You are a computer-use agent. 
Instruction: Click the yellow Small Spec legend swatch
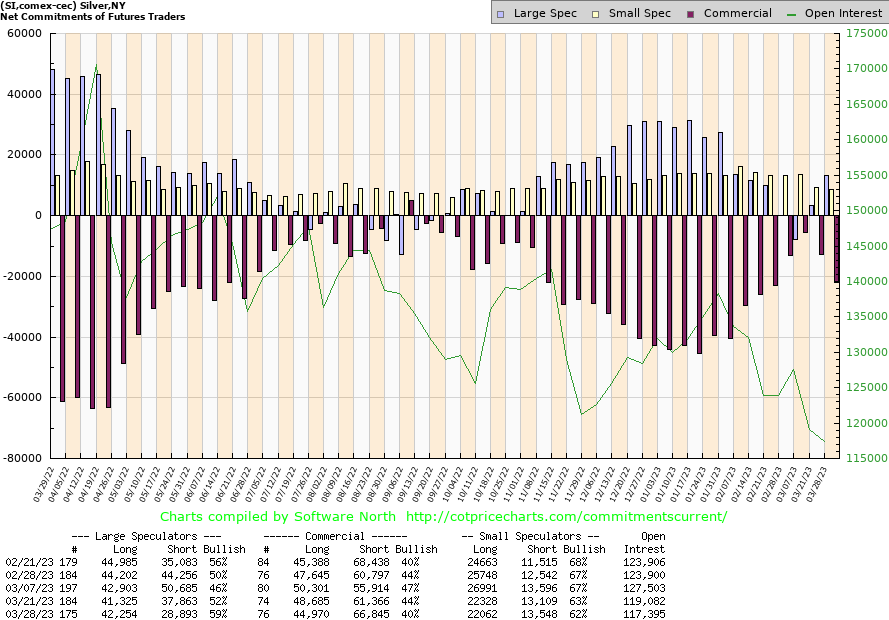pos(597,13)
